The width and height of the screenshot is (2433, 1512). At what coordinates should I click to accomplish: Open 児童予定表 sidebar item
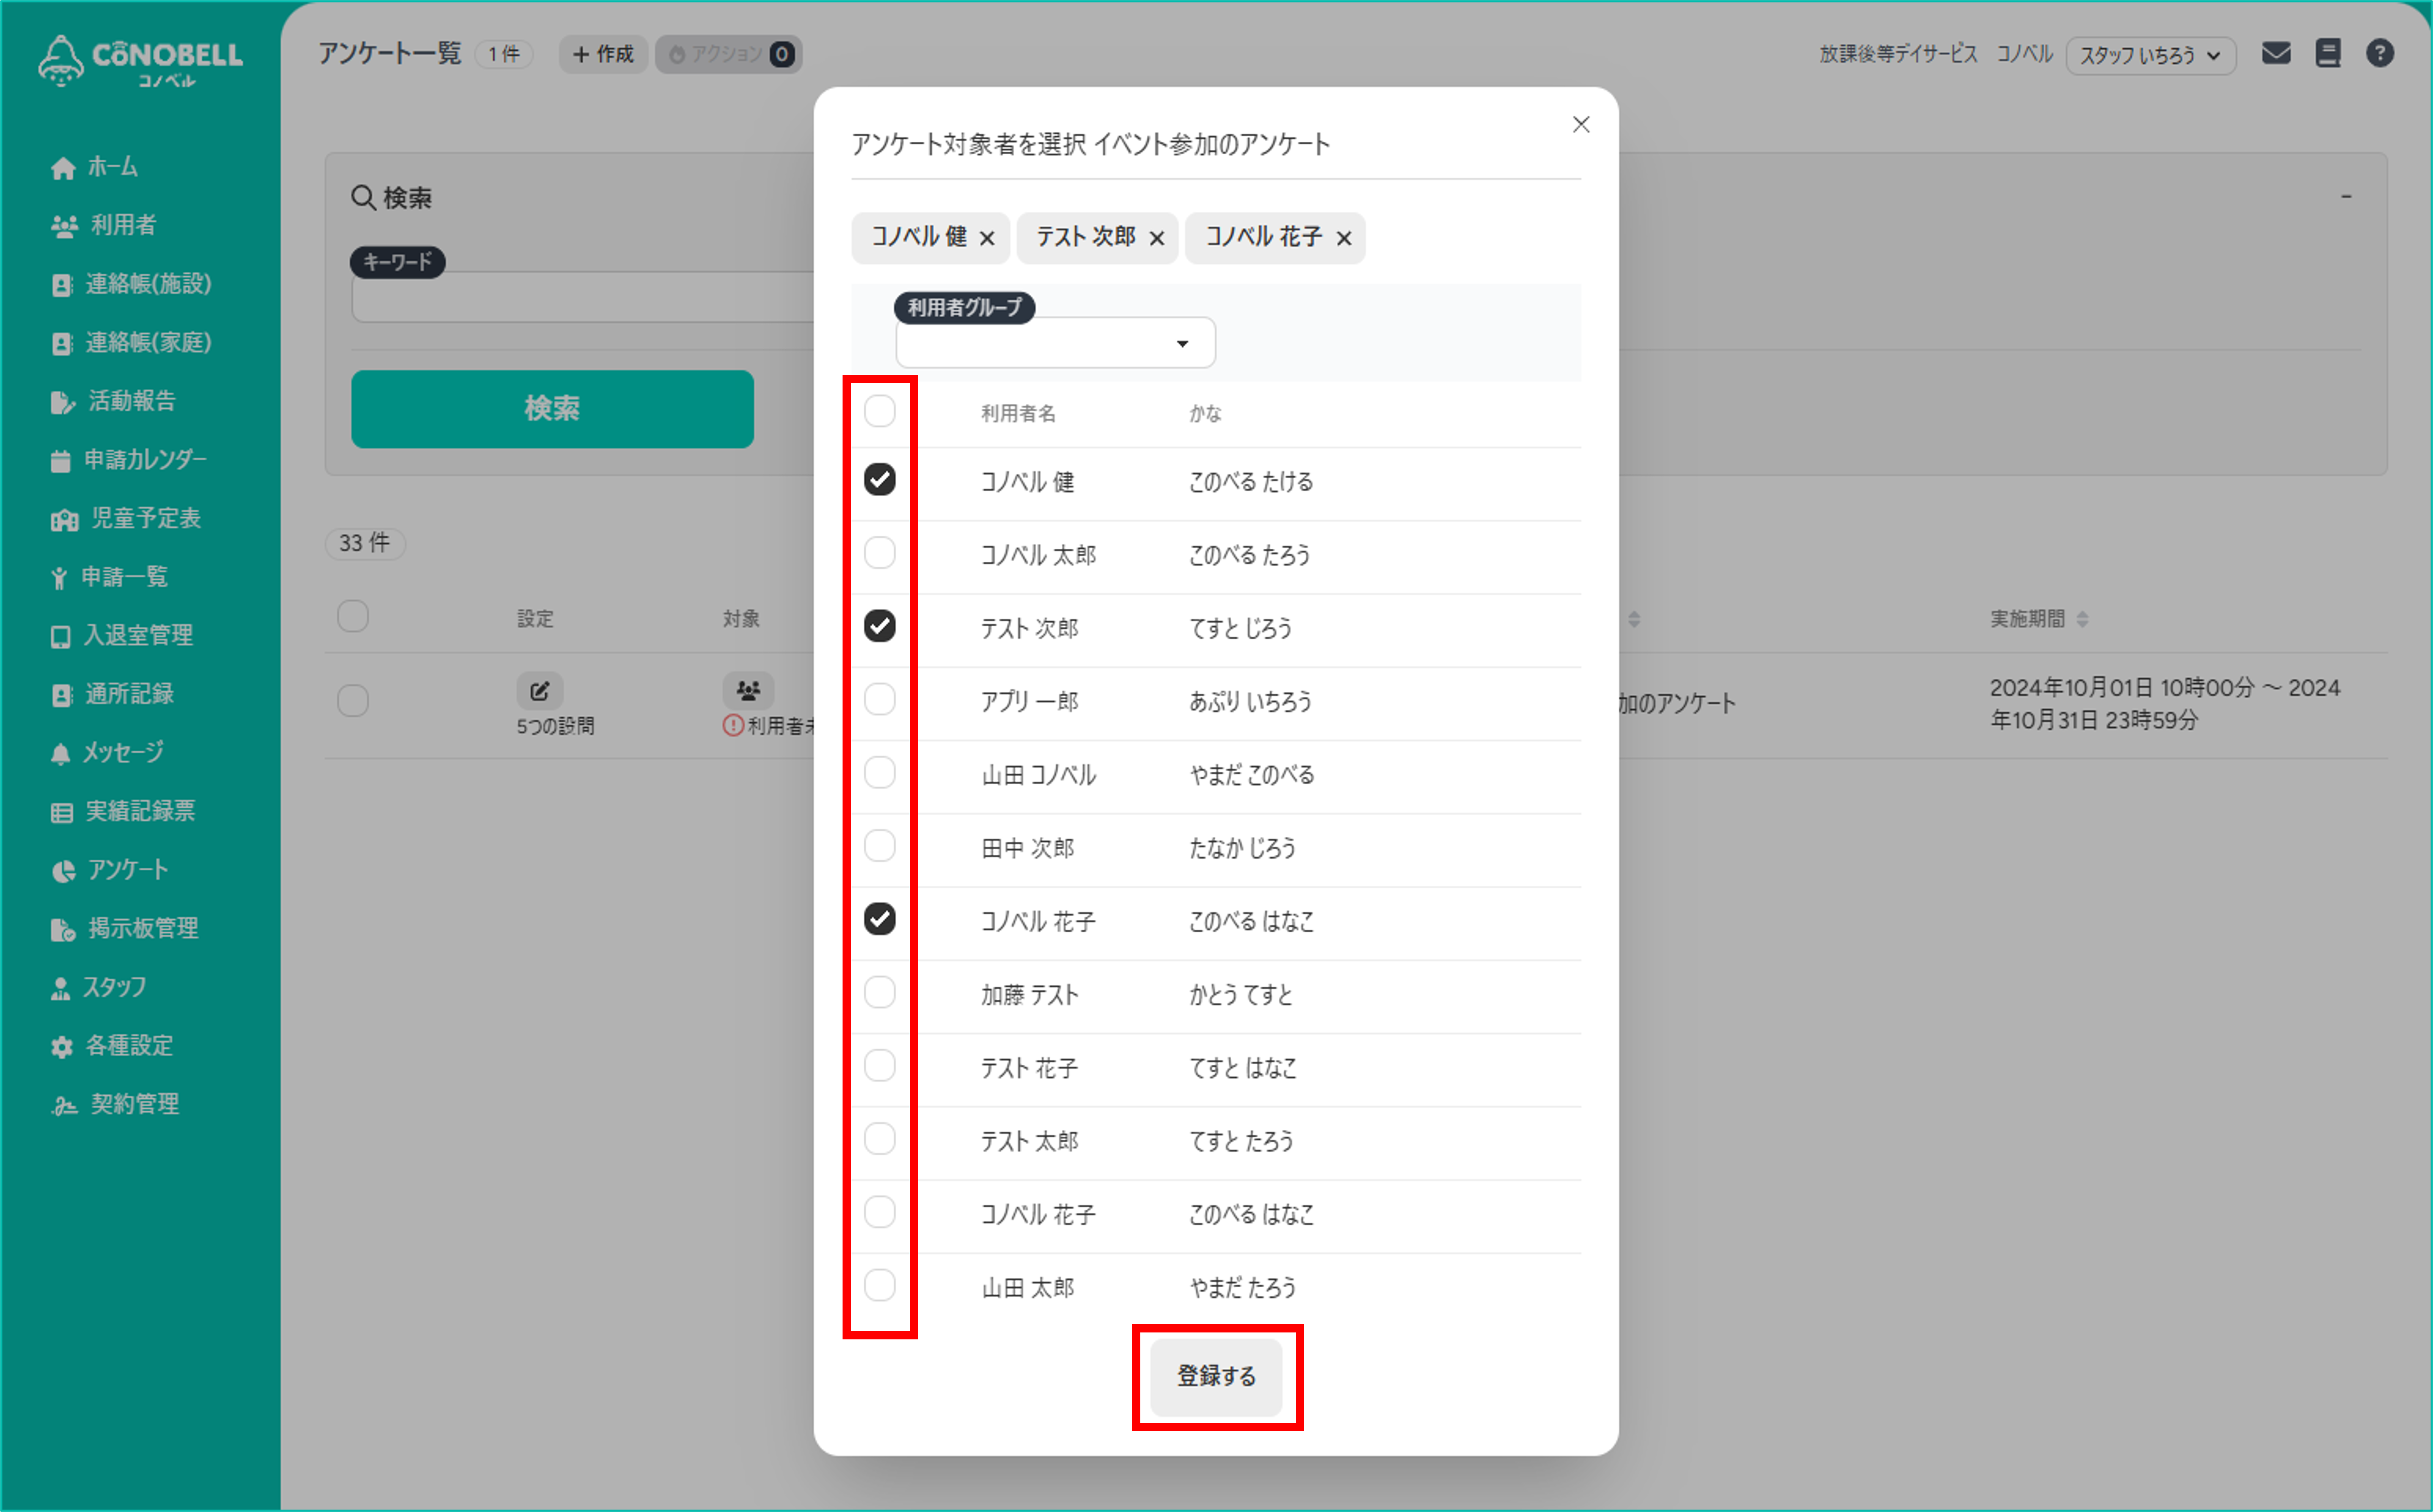point(126,518)
